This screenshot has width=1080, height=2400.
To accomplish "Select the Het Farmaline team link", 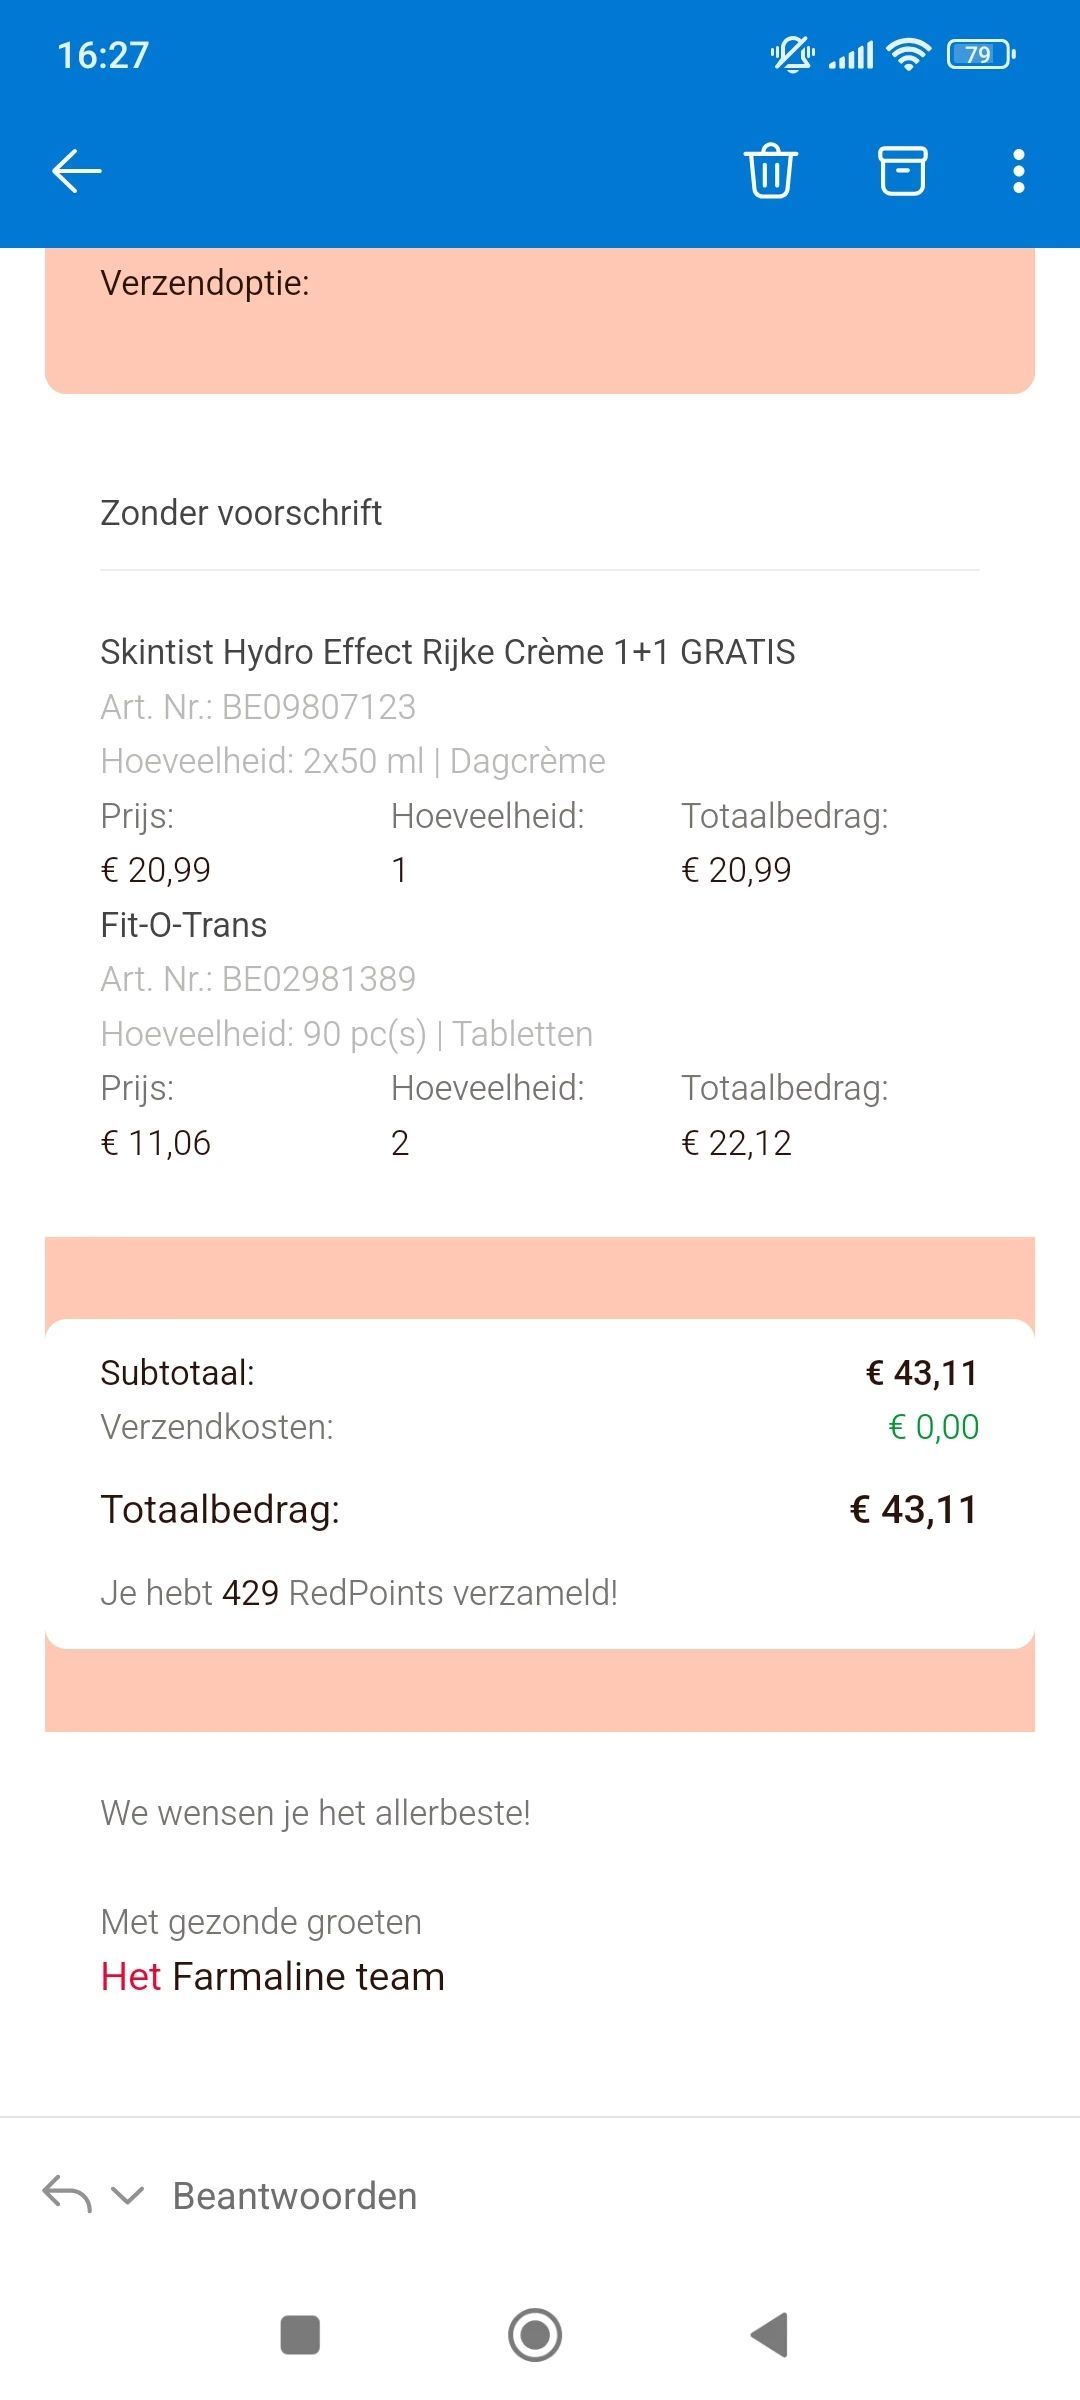I will click(272, 1975).
